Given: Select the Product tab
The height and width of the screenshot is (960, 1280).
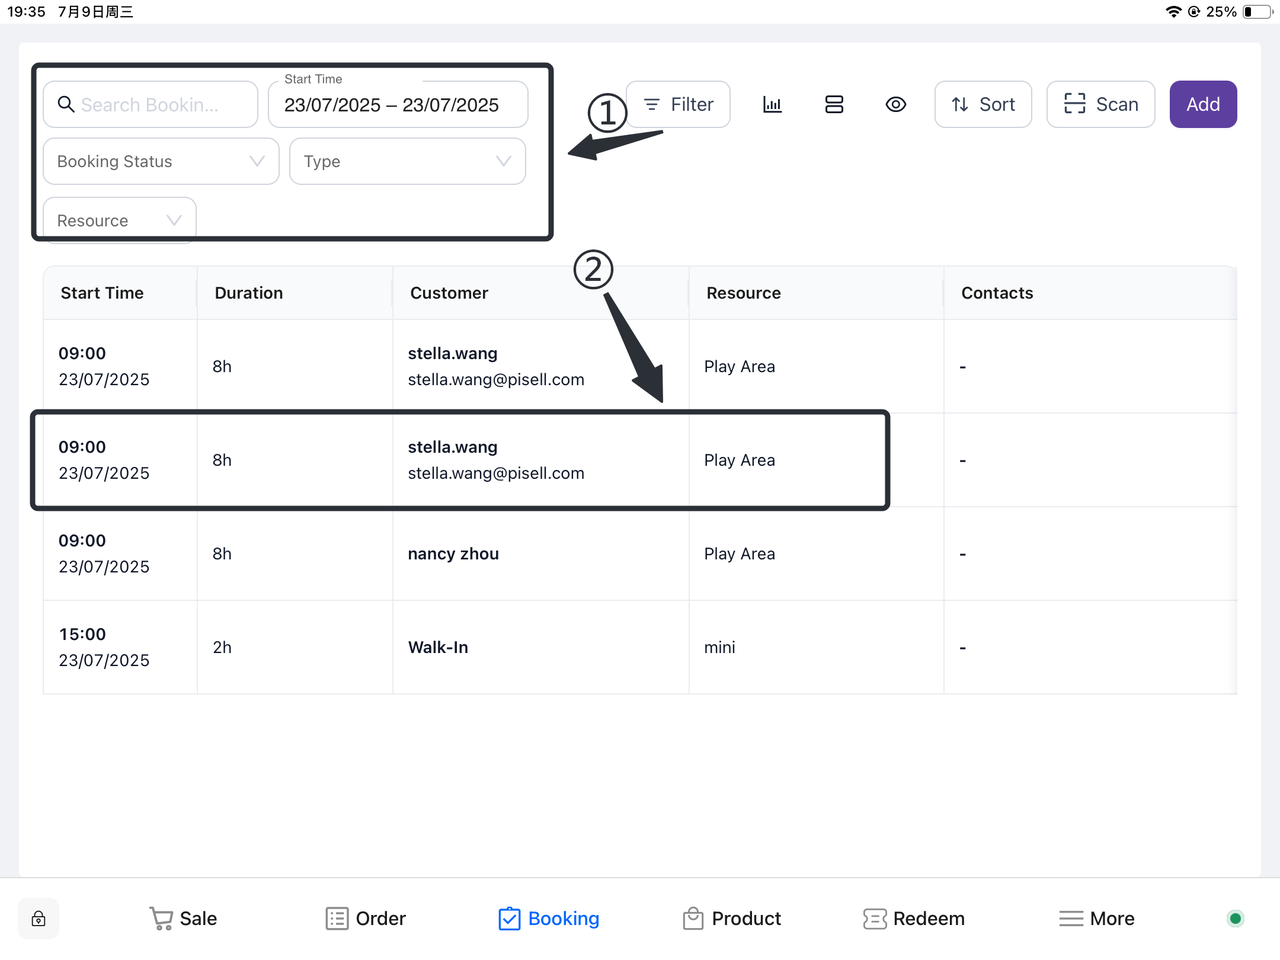Looking at the screenshot, I should tap(732, 919).
